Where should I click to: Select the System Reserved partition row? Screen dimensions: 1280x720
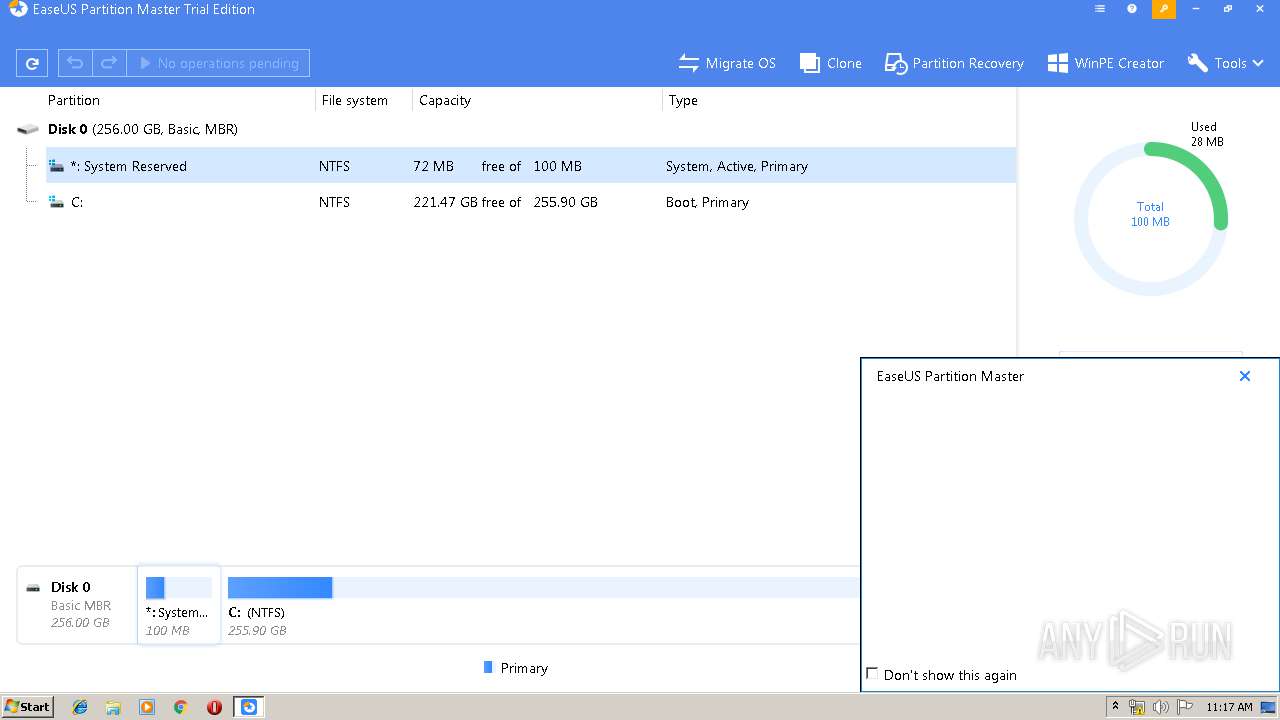pos(531,166)
